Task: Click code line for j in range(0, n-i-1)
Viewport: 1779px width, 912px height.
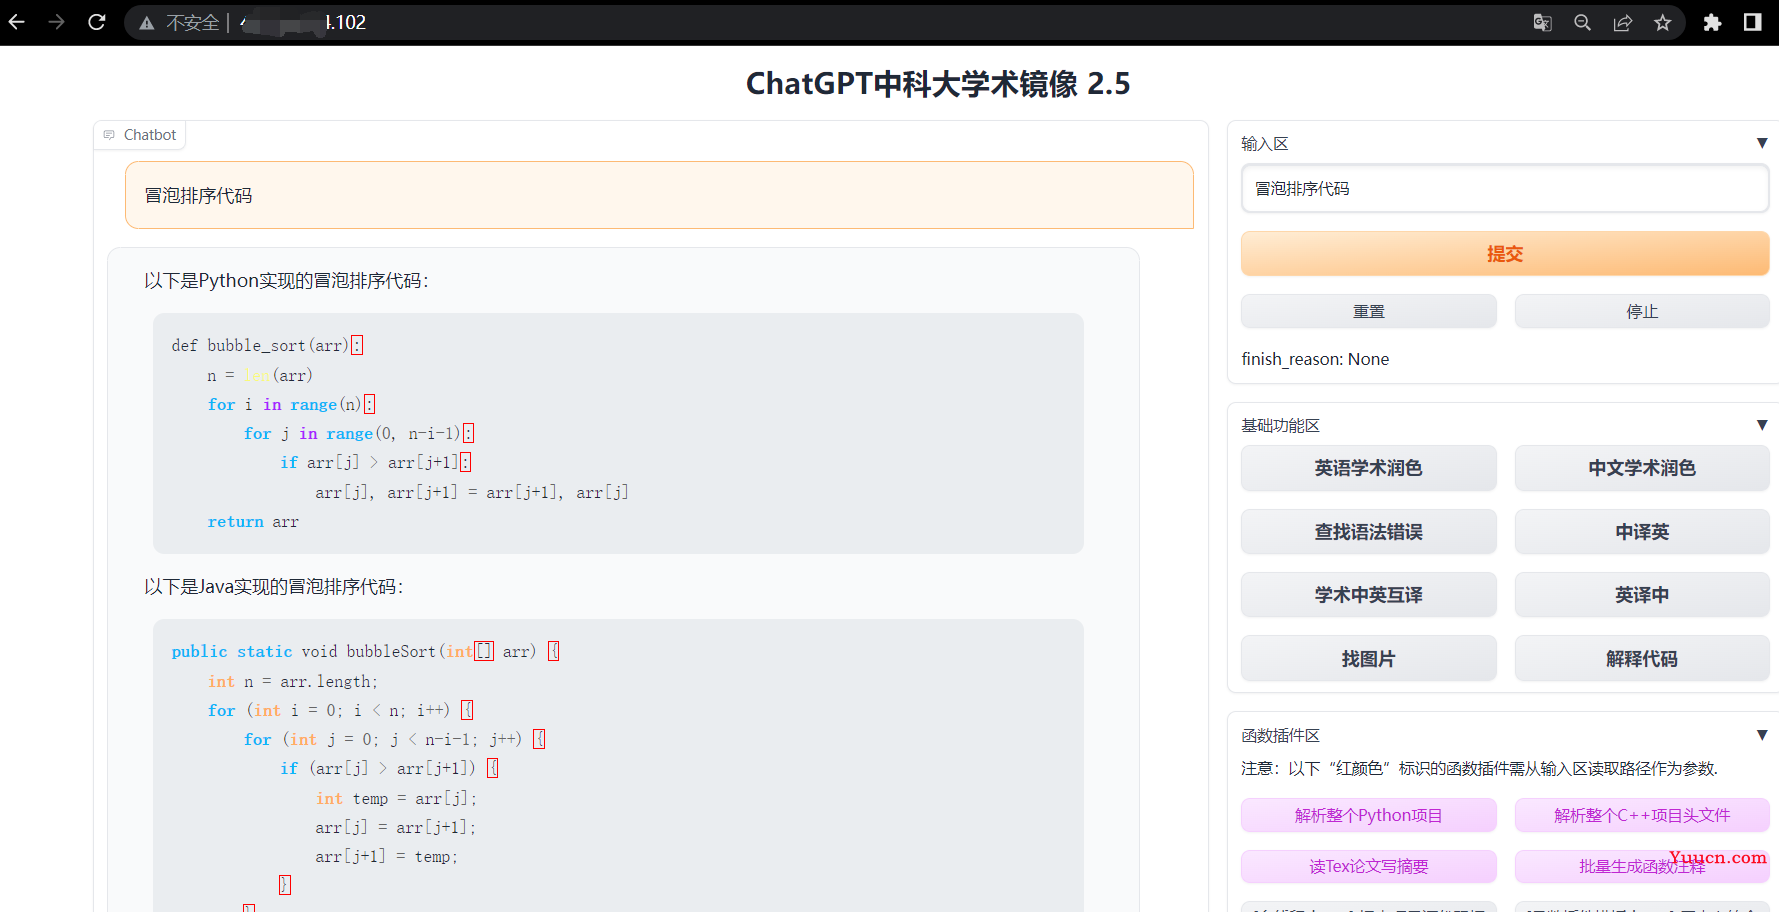Action: point(359,434)
